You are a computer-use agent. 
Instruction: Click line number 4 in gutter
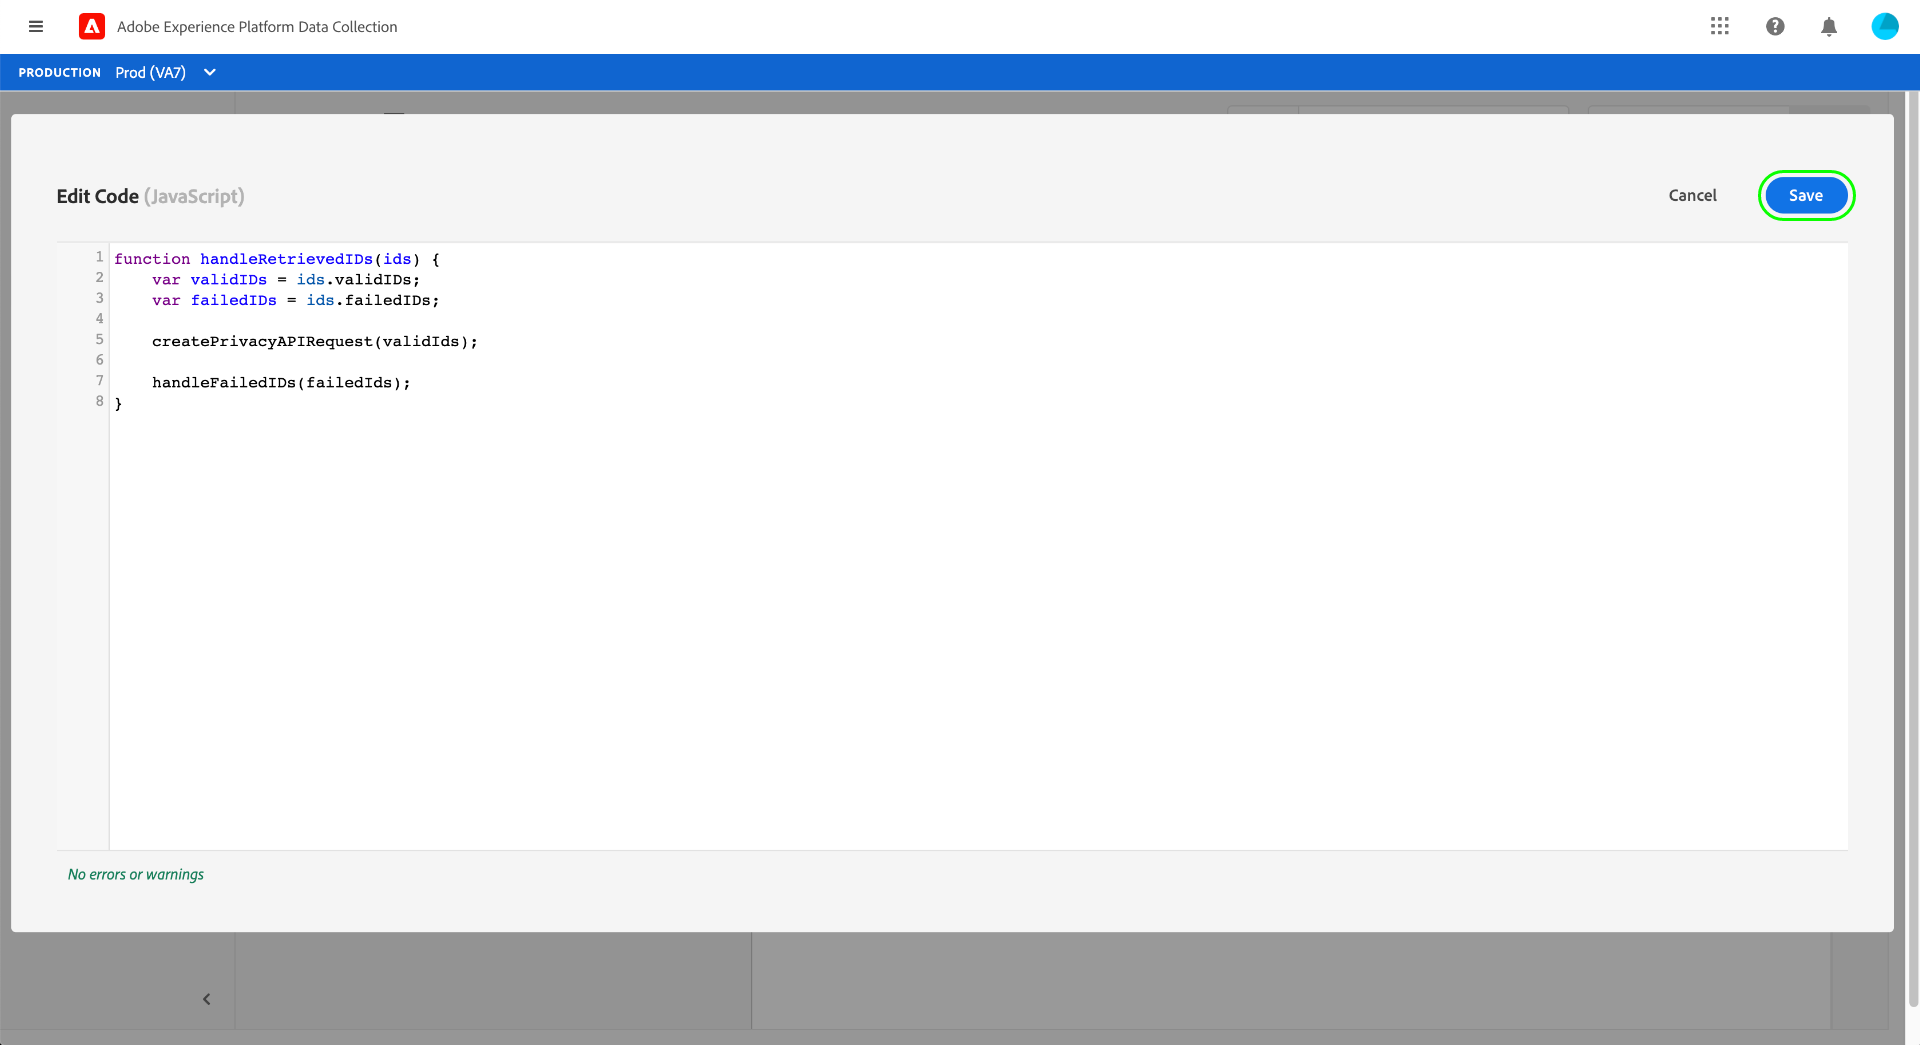pos(99,319)
